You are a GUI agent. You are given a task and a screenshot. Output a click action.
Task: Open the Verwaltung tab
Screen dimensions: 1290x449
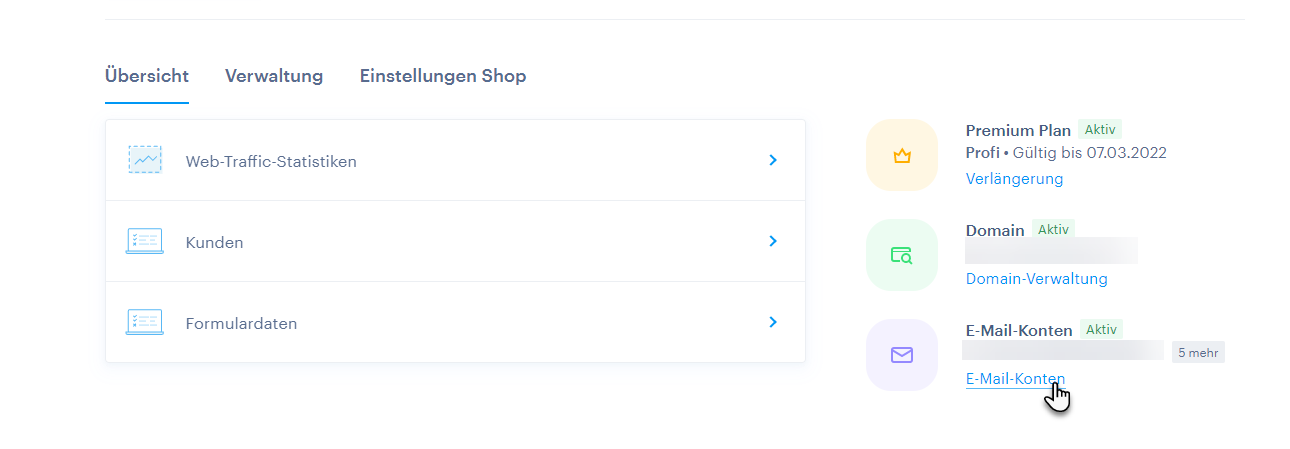pos(274,76)
